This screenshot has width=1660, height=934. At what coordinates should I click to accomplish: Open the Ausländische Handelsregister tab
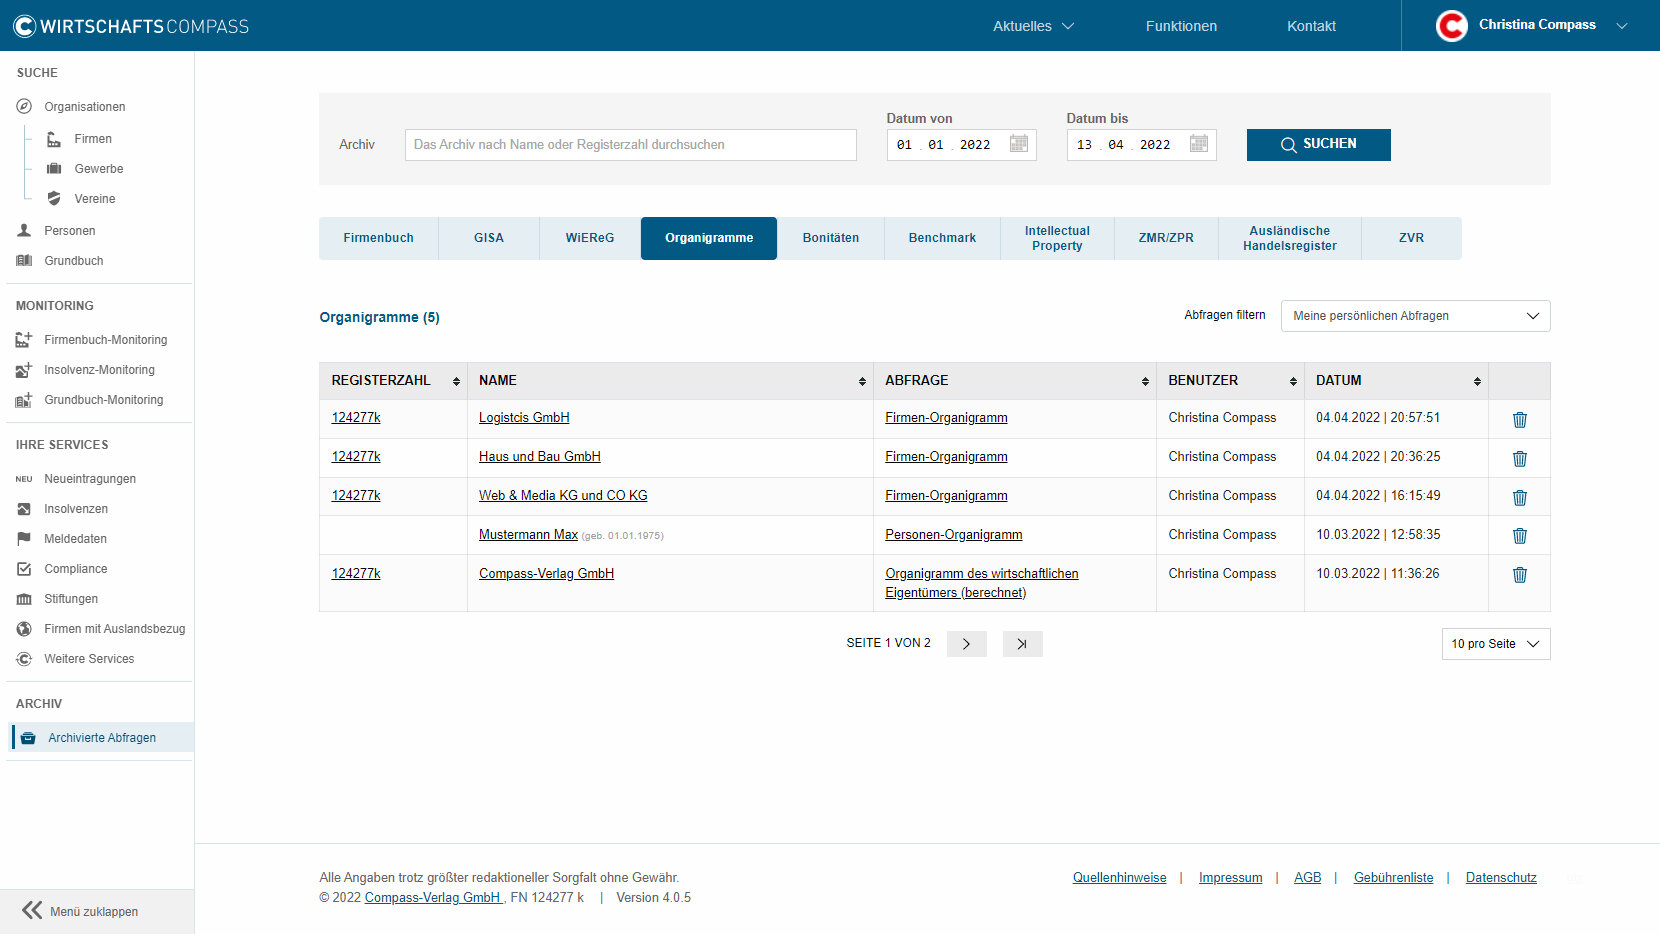(1290, 238)
